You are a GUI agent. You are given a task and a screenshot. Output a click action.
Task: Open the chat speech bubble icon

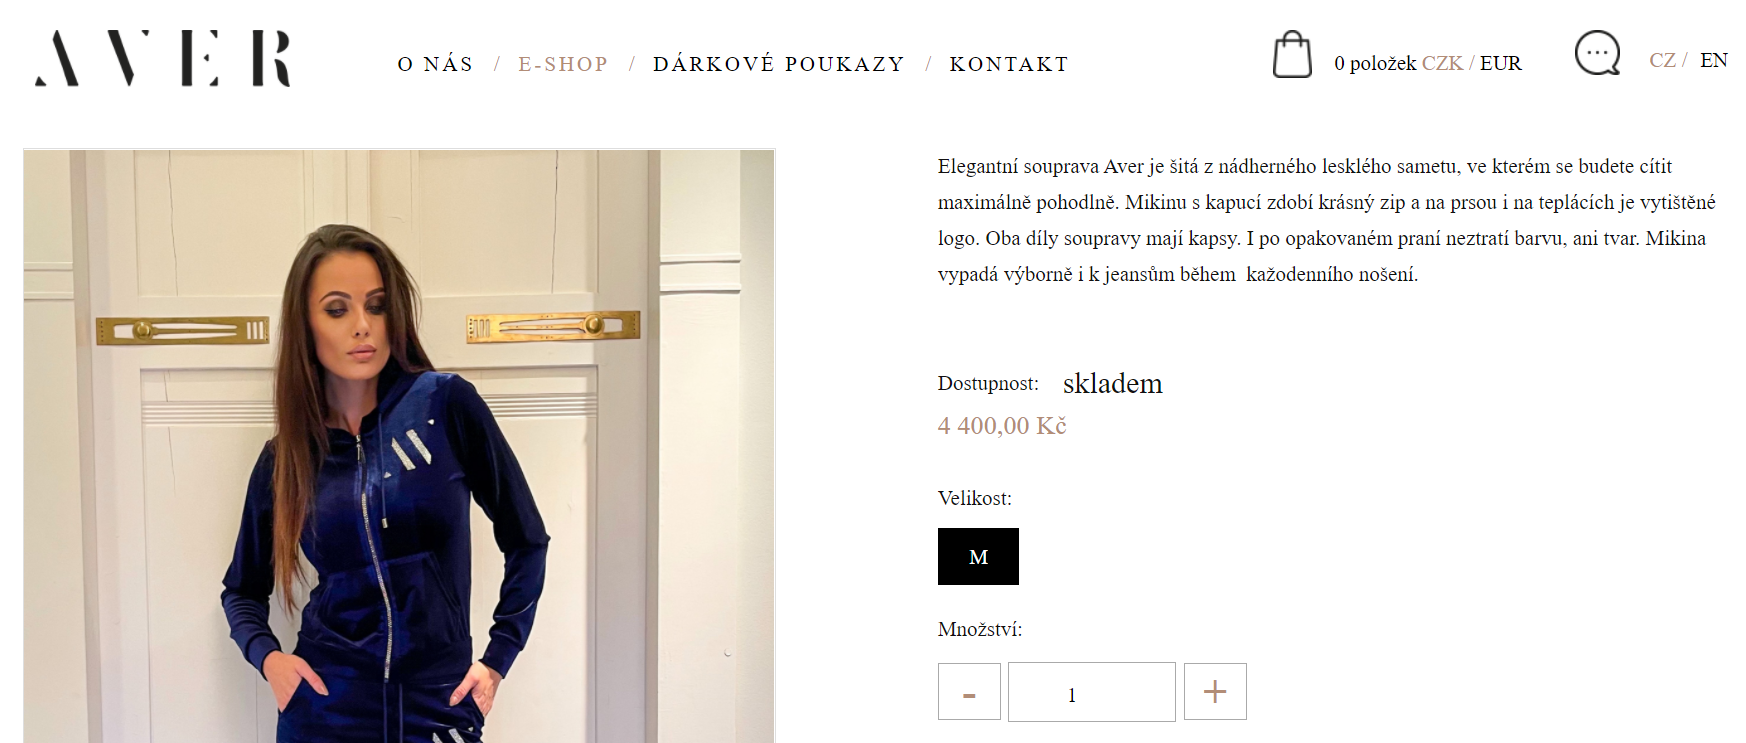click(1597, 53)
